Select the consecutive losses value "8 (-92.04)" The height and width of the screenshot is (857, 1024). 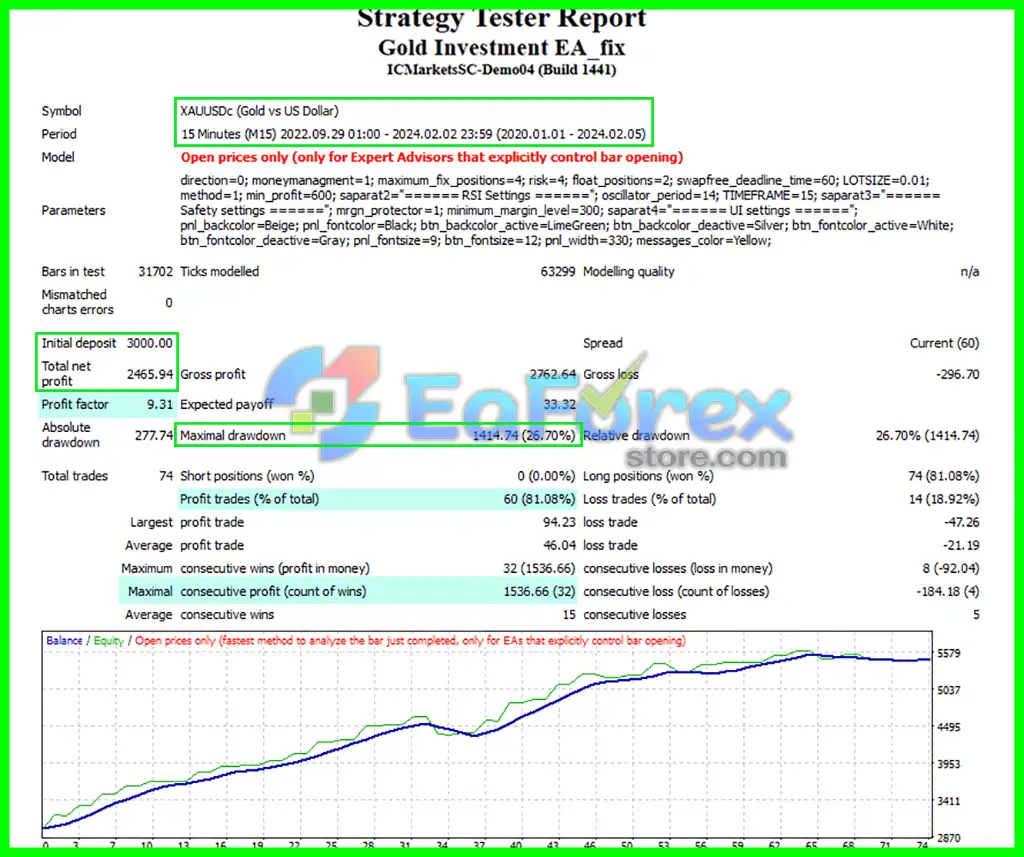(x=951, y=568)
